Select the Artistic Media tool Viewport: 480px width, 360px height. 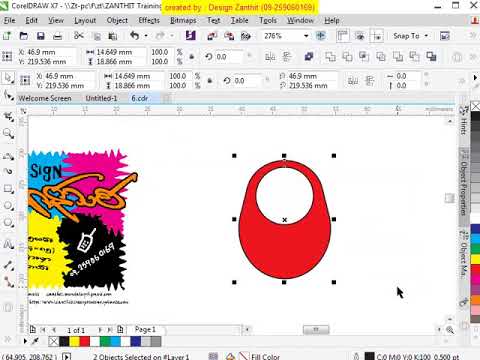[x=8, y=171]
